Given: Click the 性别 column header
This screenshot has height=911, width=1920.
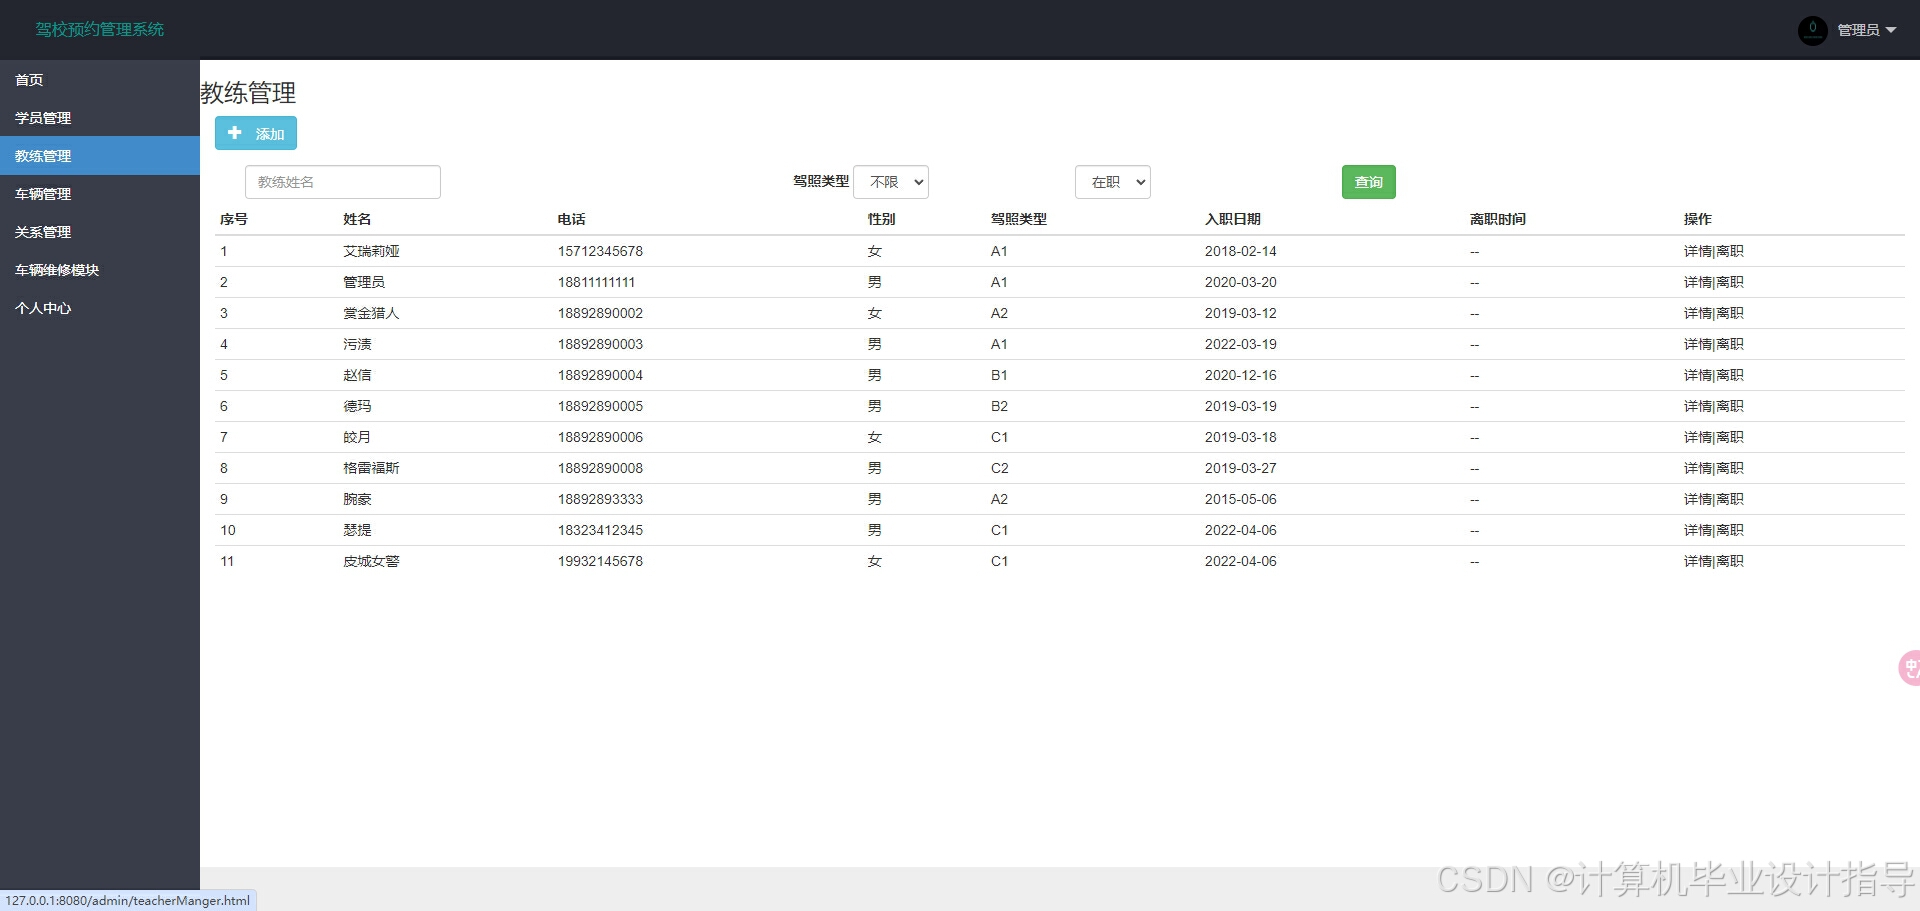Looking at the screenshot, I should point(882,219).
